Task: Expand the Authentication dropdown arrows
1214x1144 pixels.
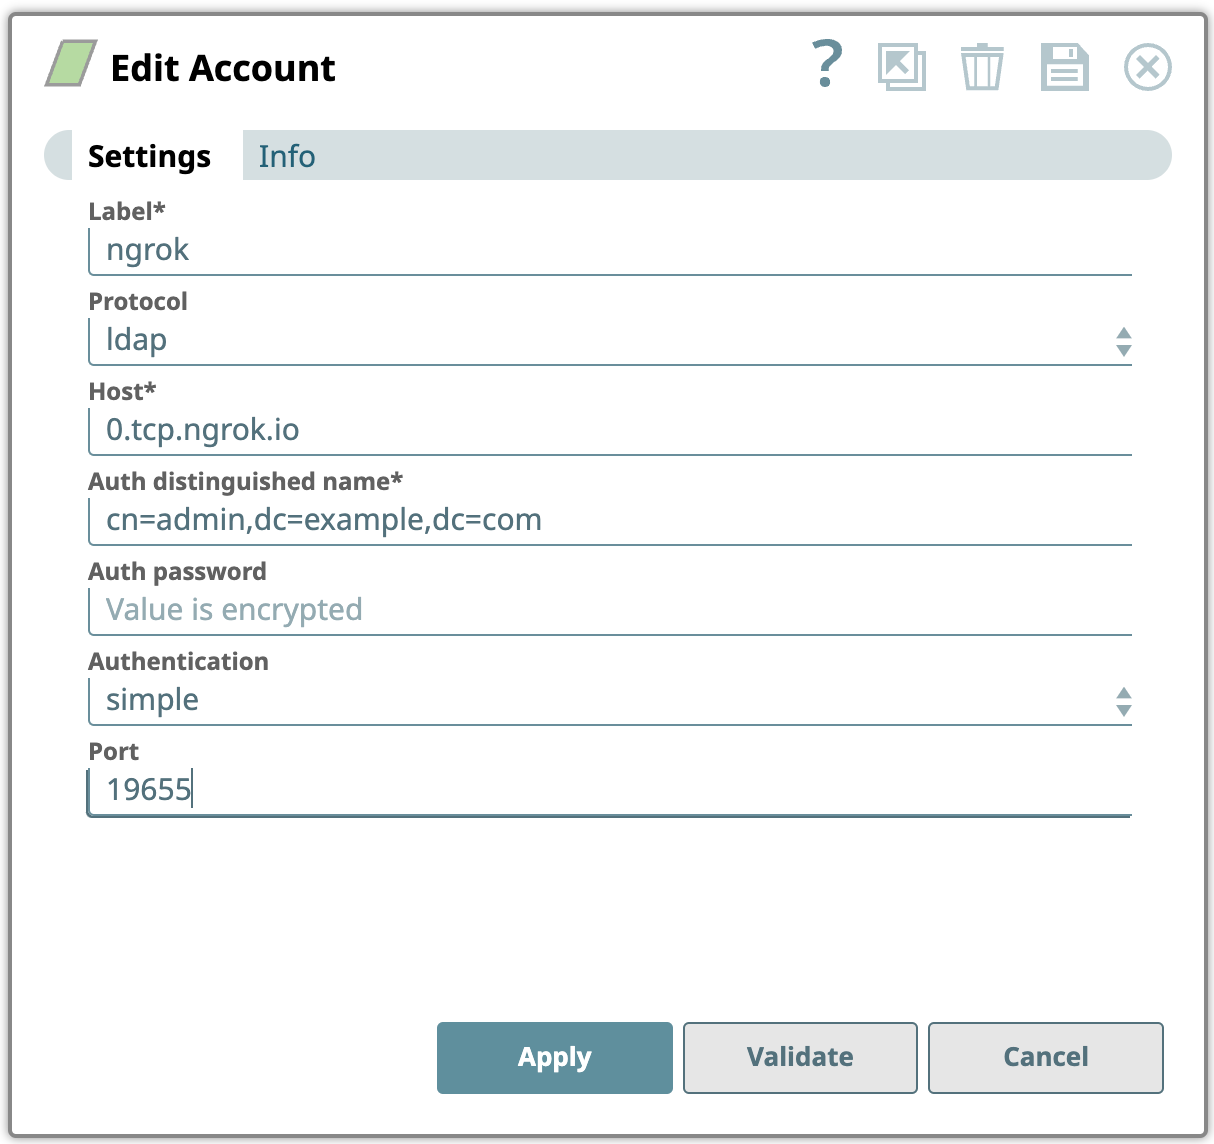Action: (x=1123, y=701)
